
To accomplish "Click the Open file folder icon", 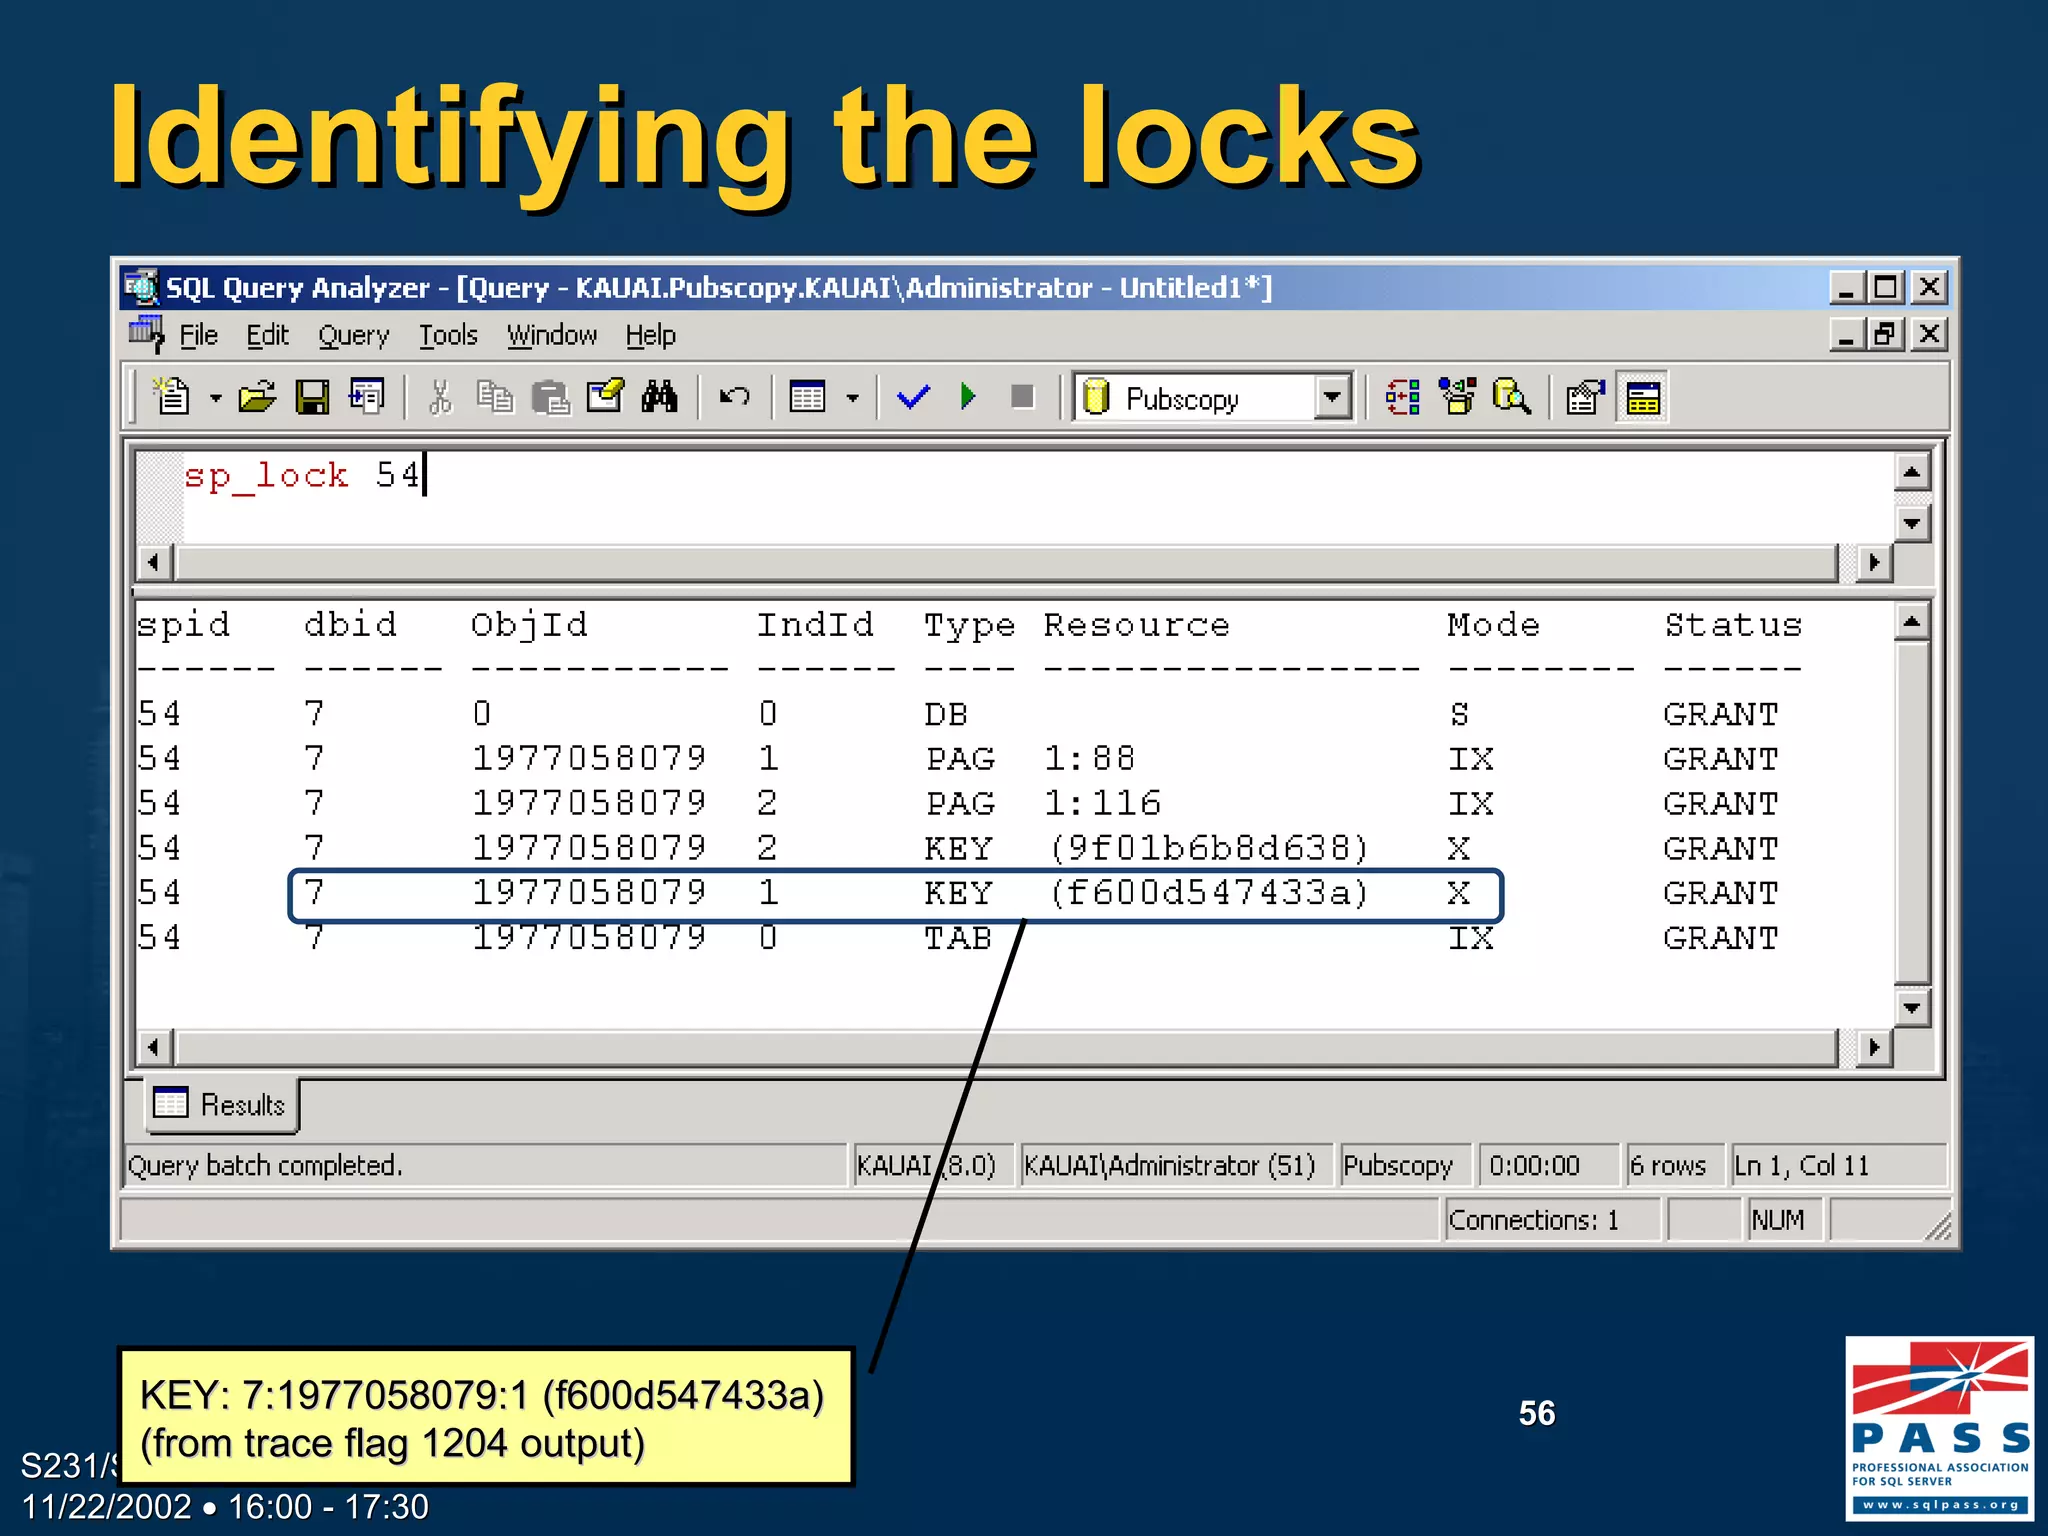I will (257, 397).
